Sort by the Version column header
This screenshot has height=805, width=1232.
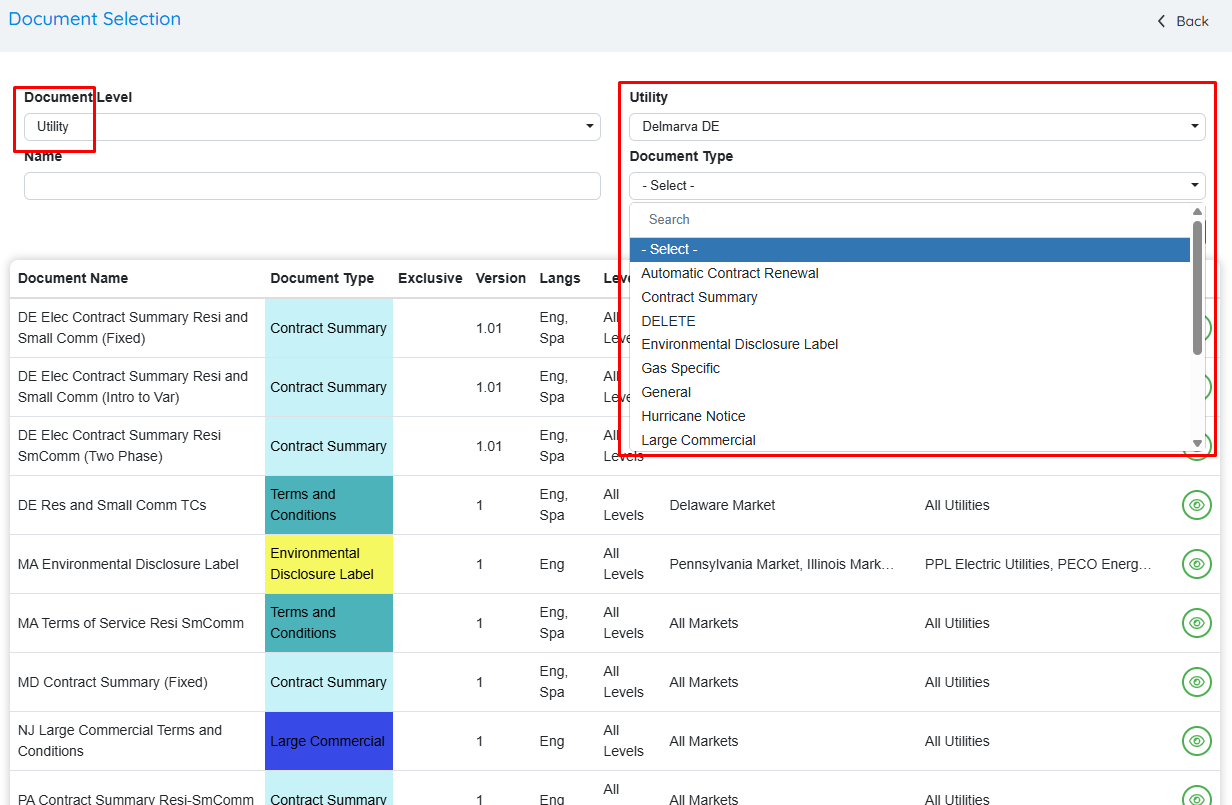tap(501, 278)
